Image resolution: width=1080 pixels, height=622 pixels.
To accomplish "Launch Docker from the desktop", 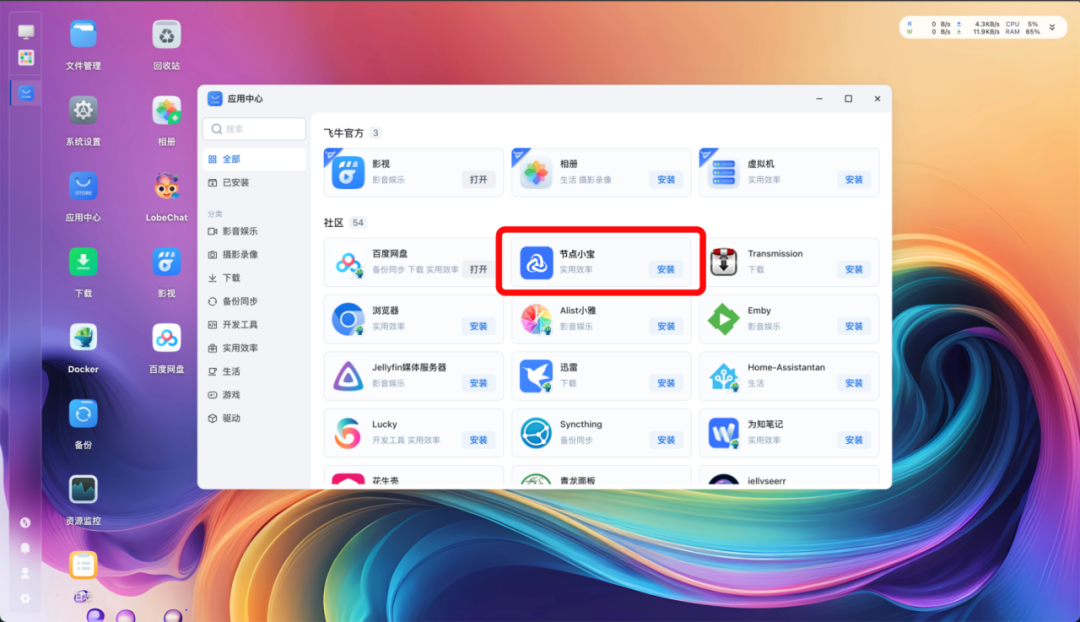I will pos(83,338).
